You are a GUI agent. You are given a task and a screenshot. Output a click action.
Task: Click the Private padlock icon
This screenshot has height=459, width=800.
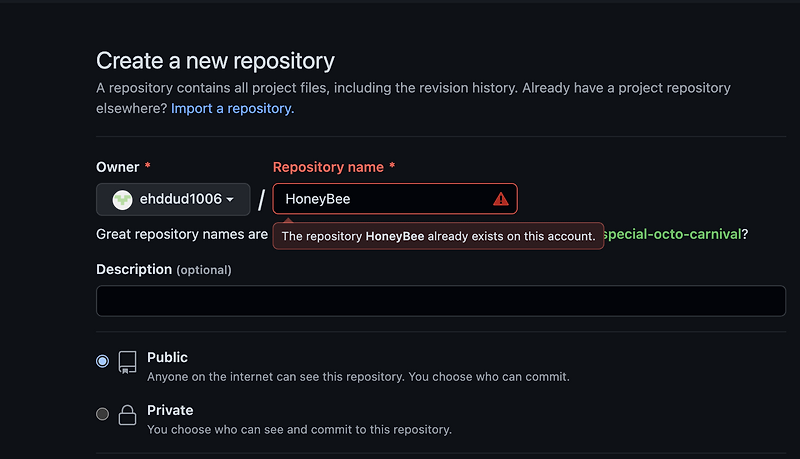tap(127, 415)
